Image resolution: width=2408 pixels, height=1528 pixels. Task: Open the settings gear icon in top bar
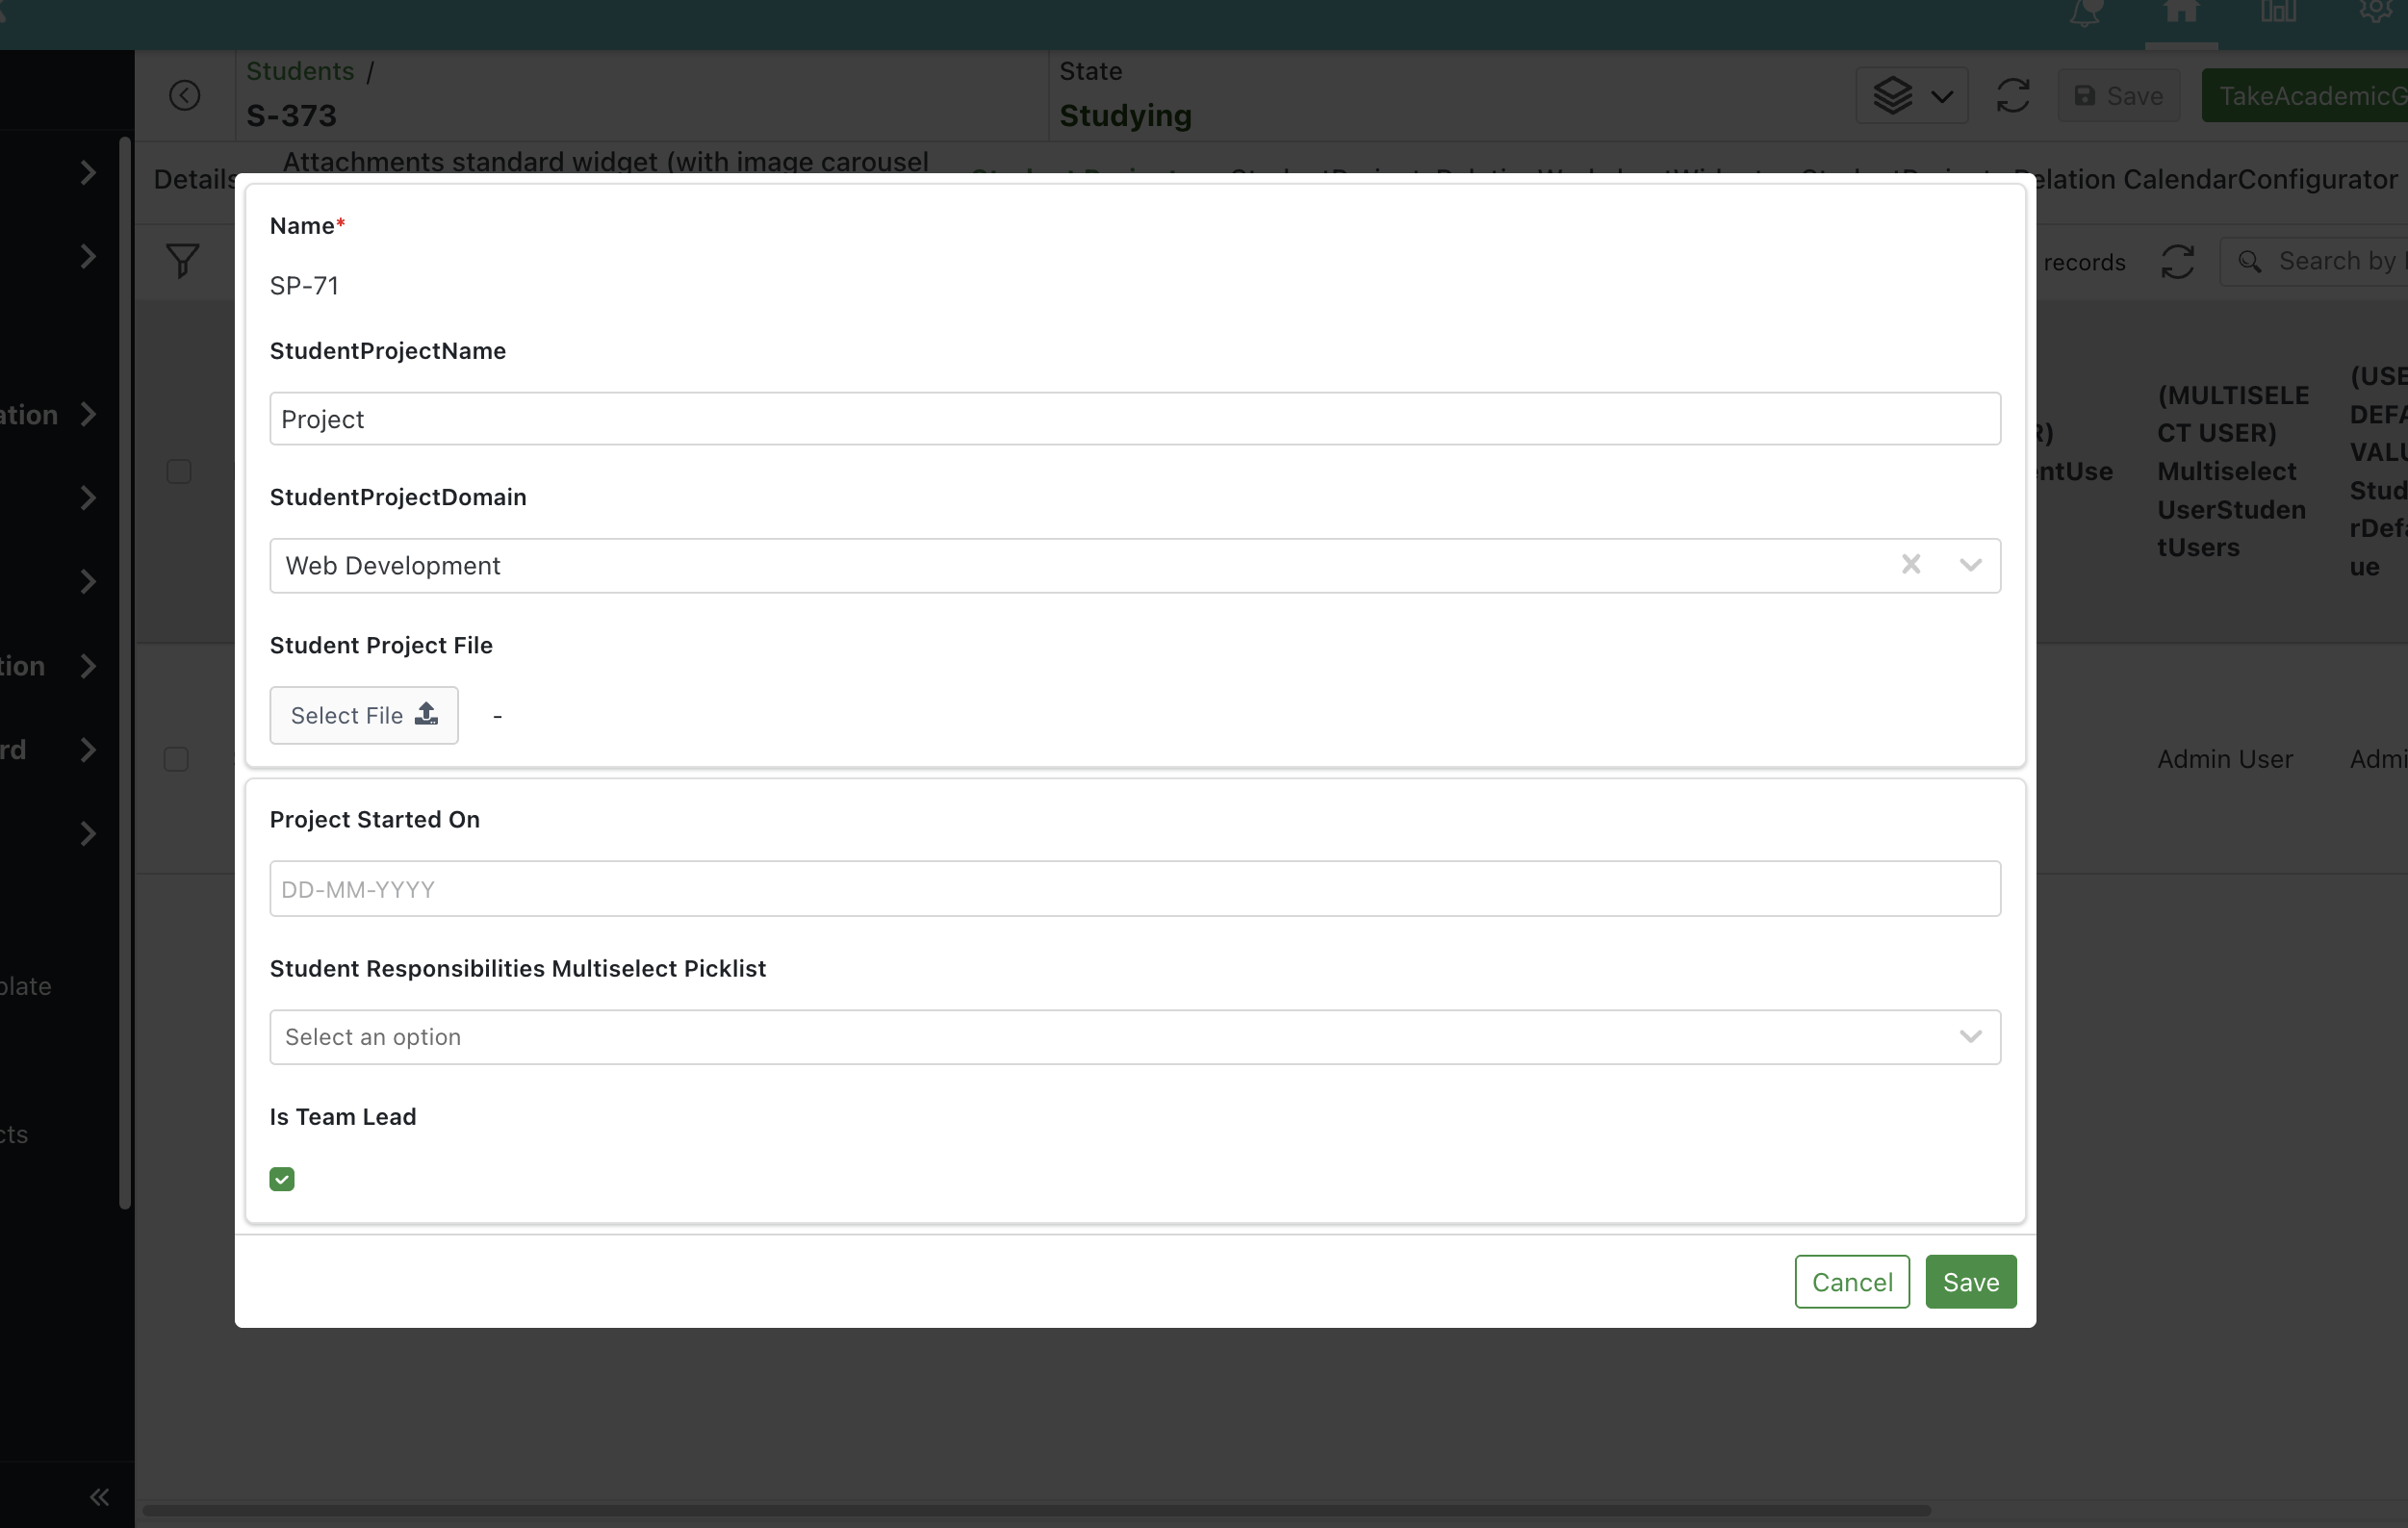(2376, 10)
